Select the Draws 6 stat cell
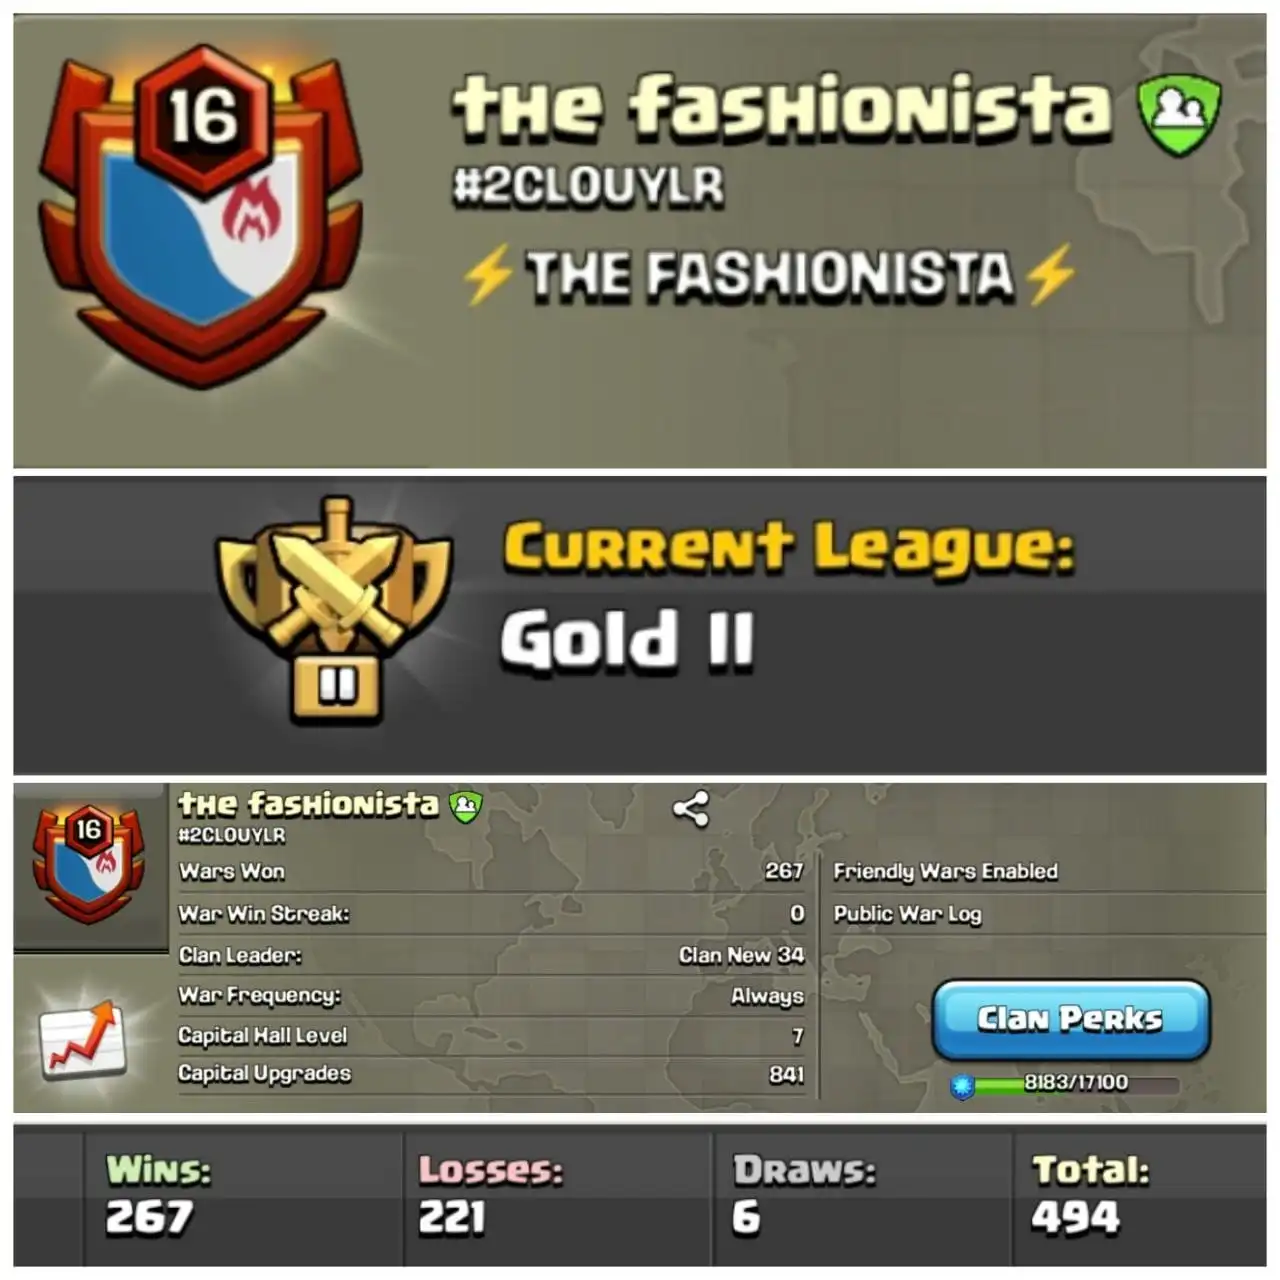 coord(863,1197)
